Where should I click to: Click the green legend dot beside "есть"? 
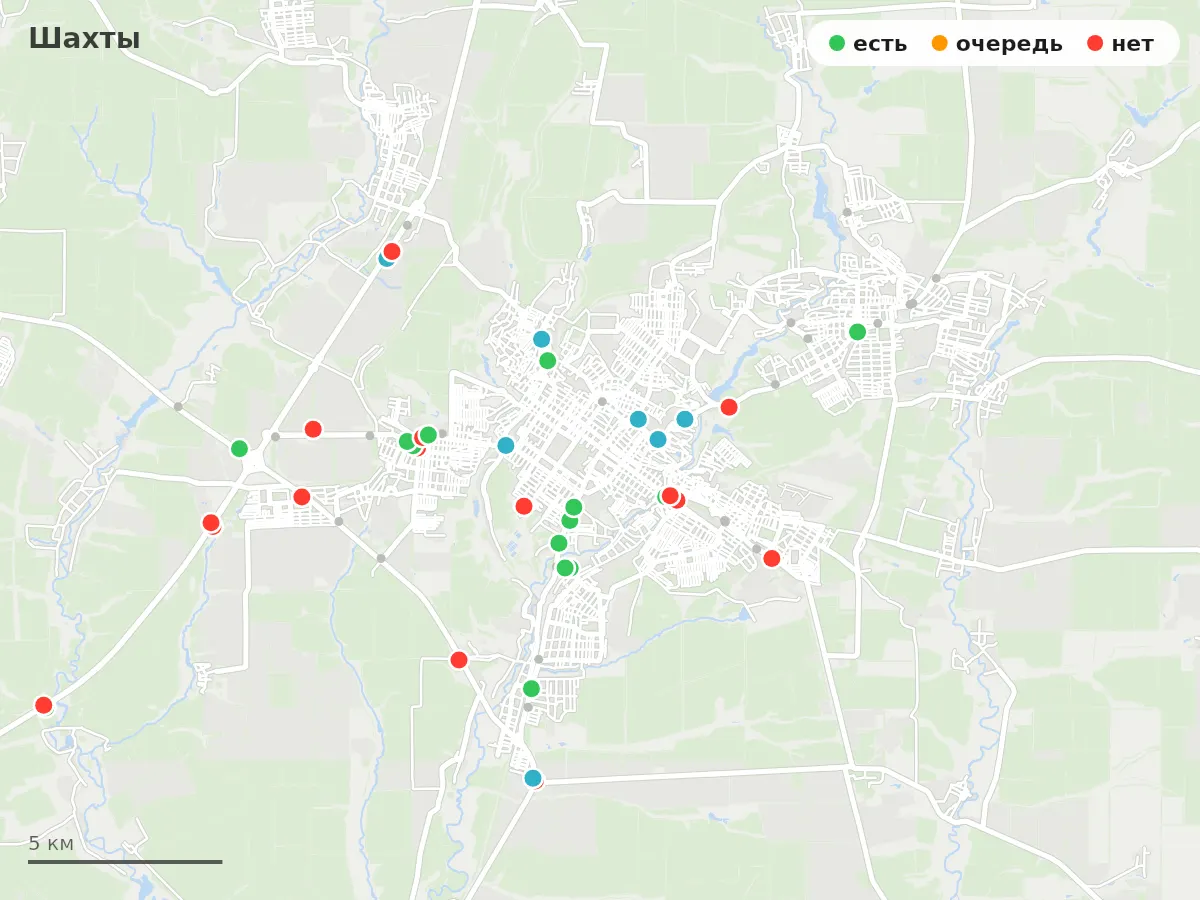point(837,44)
